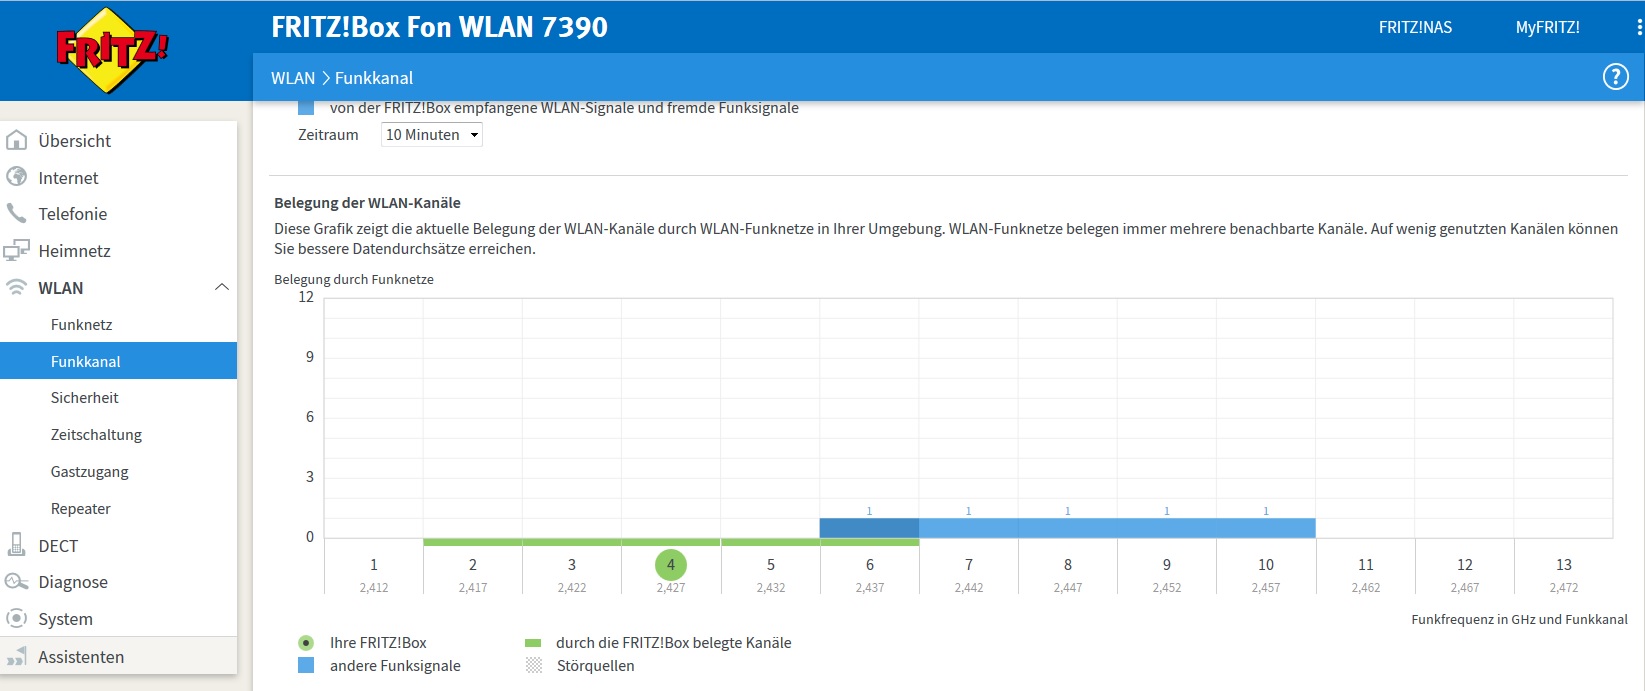Click the FRITZ! logo

coord(112,50)
